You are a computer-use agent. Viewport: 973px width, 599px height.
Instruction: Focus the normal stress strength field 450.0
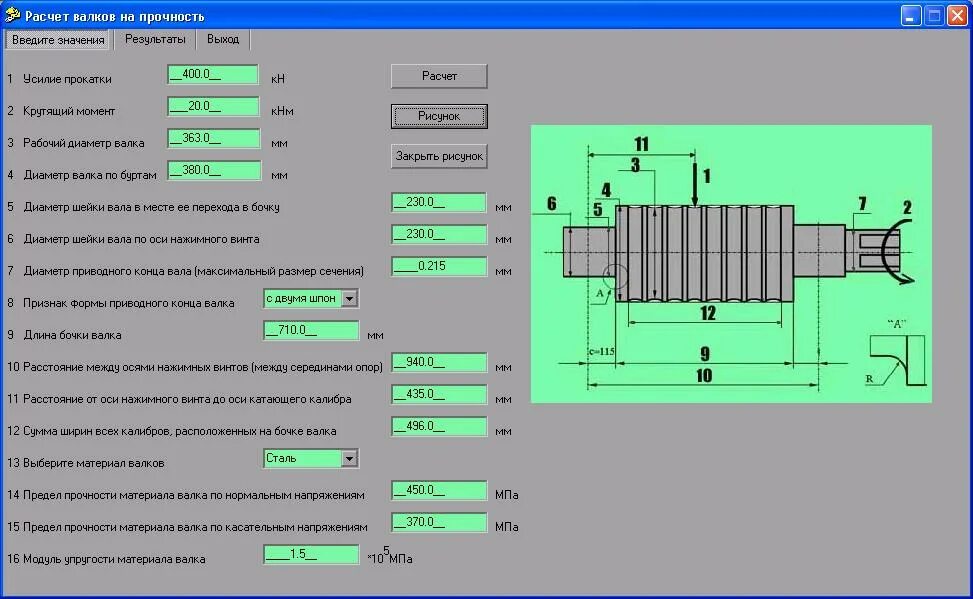pyautogui.click(x=439, y=490)
